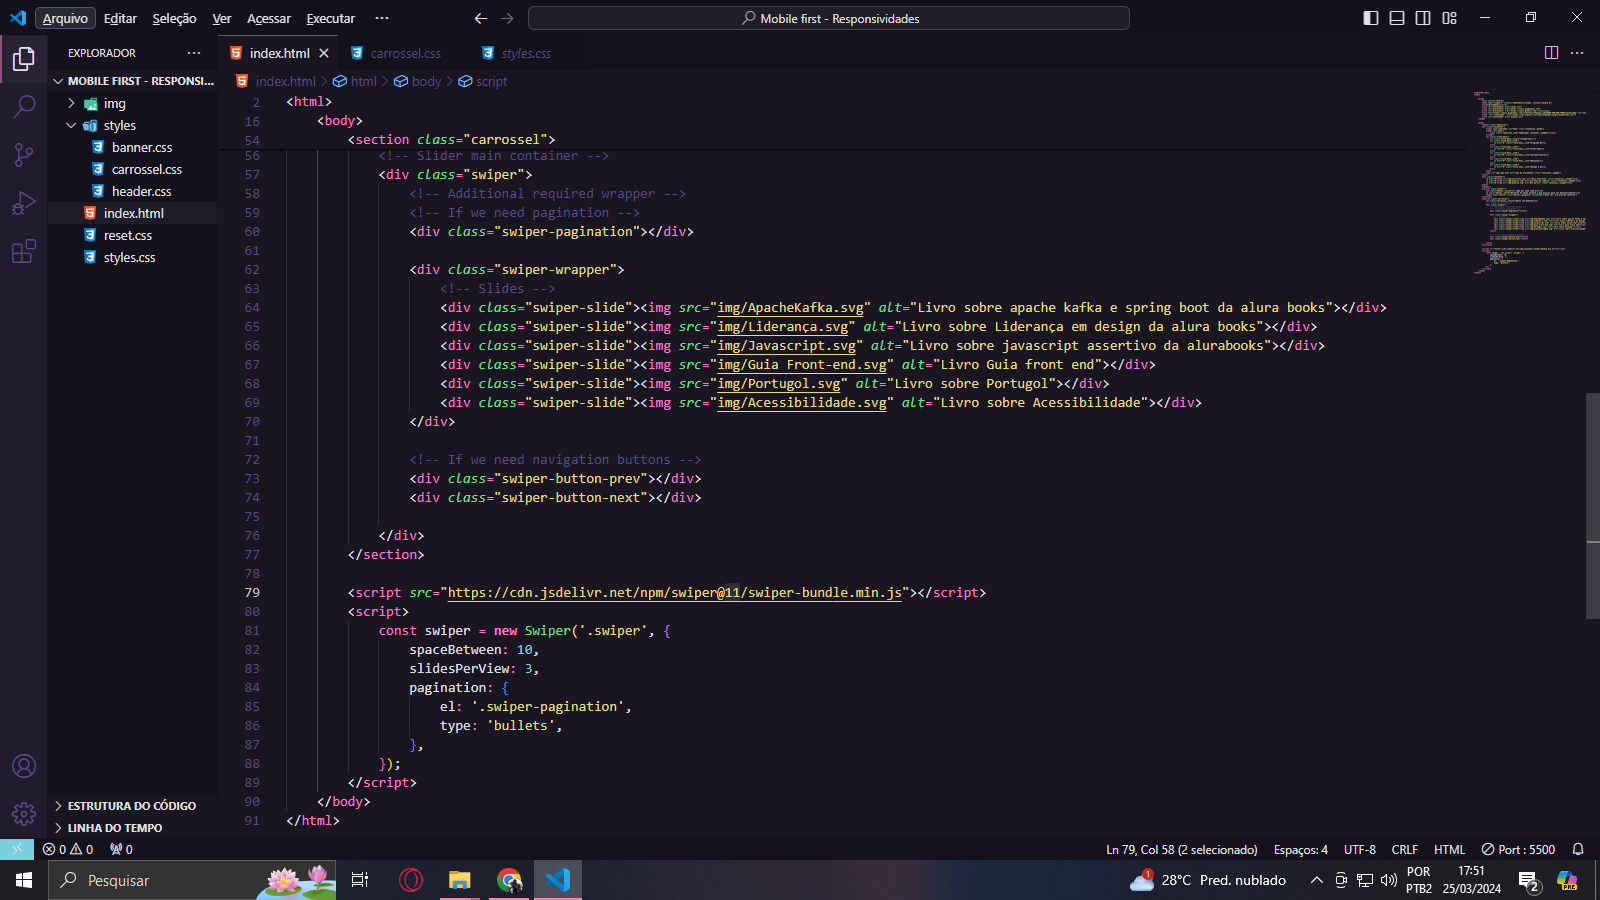Screen dimensions: 1600x900
Task: Collapse the MOBILE FIRST - RESPONSI... folder section
Action: [133, 81]
